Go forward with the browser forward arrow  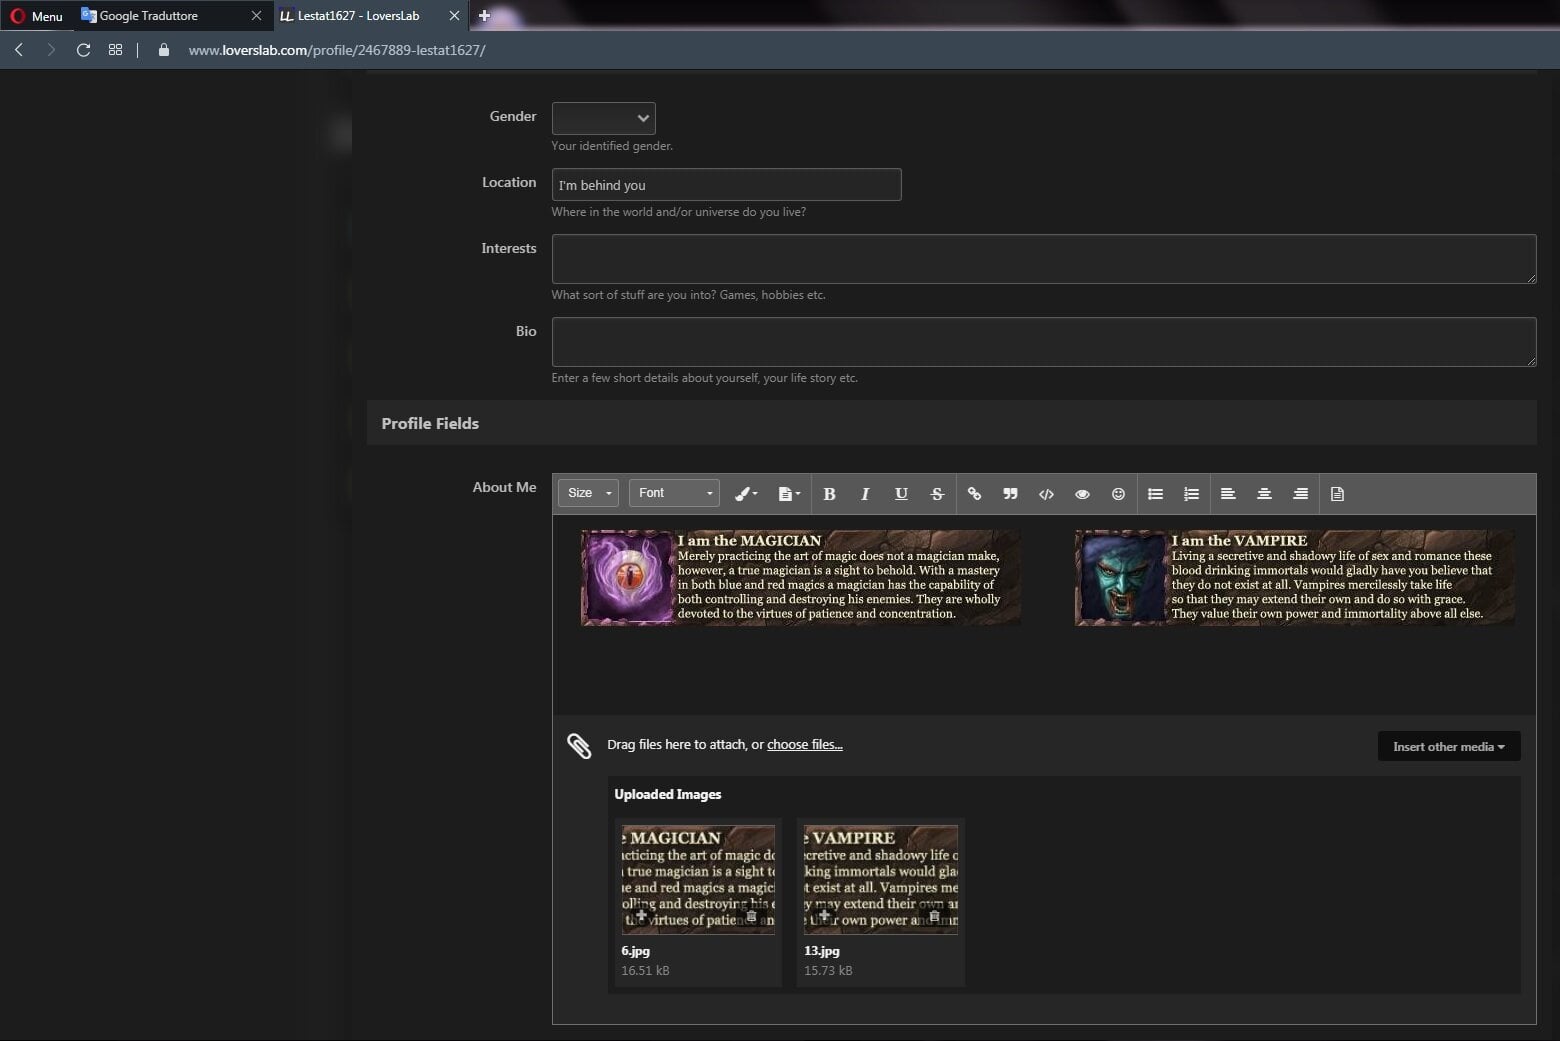[51, 50]
